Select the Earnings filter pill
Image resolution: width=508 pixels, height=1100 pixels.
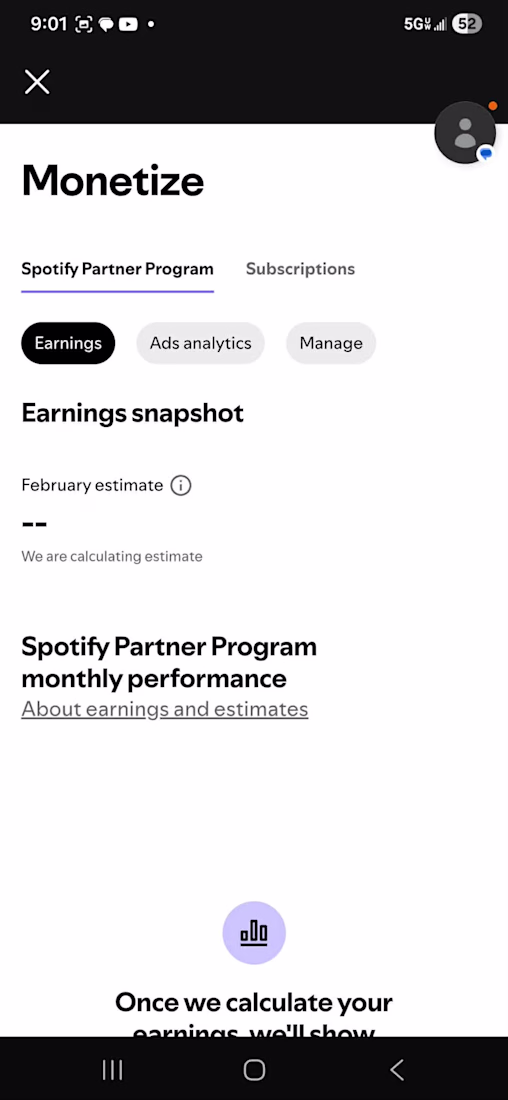coord(68,343)
